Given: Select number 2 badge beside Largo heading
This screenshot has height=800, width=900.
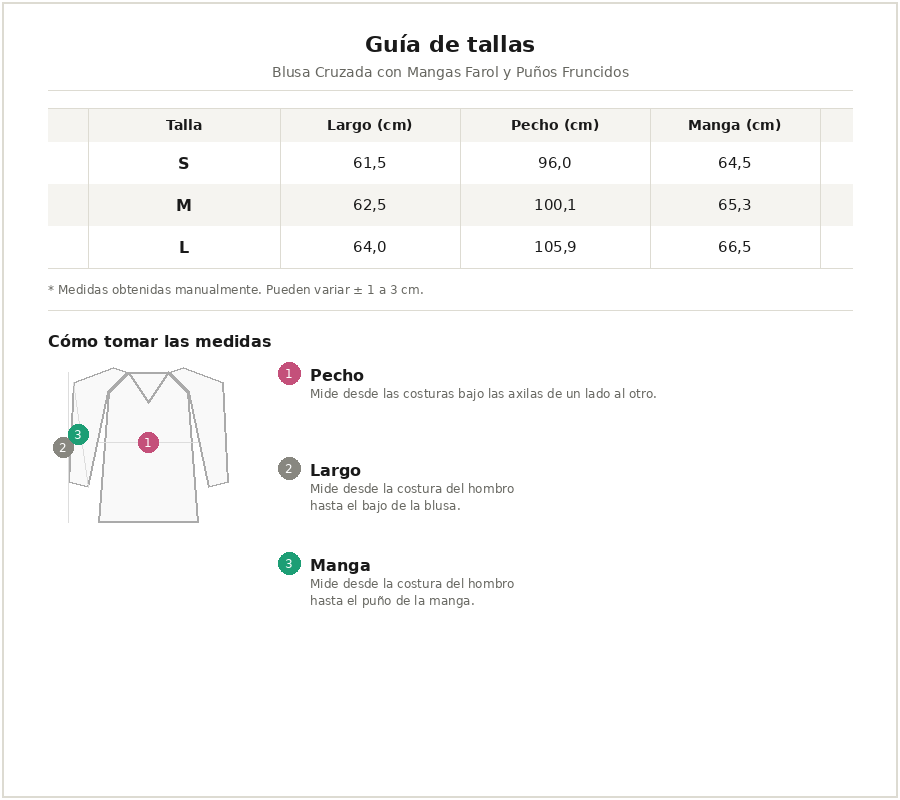Looking at the screenshot, I should click(x=289, y=468).
